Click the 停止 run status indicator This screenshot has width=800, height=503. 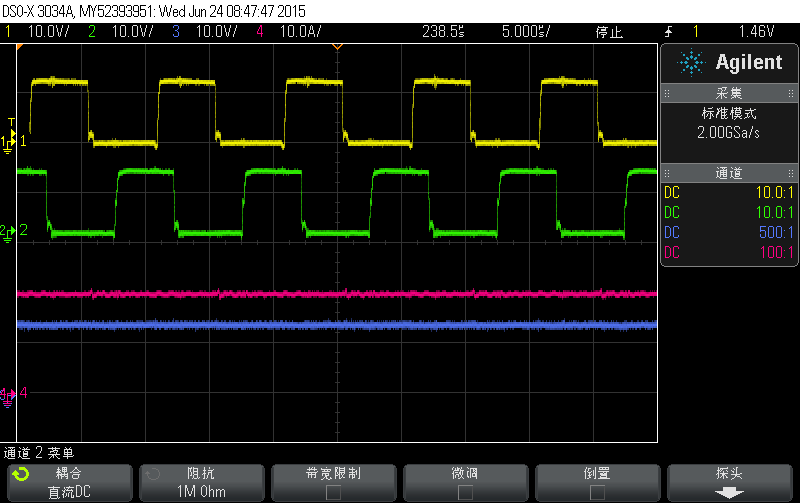click(609, 32)
